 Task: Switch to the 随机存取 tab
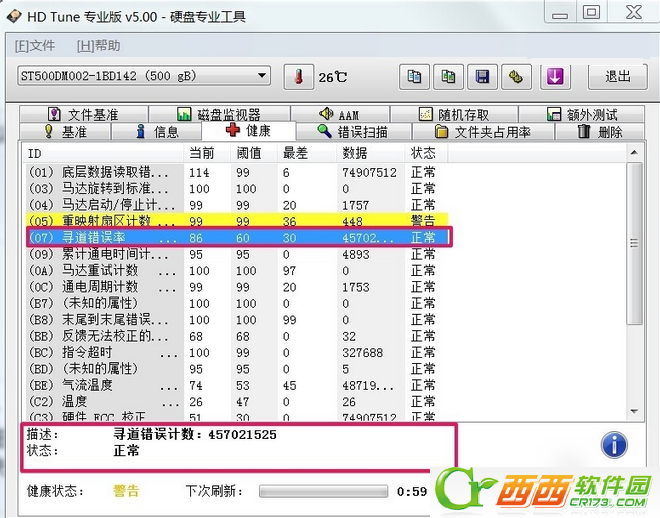tap(454, 114)
